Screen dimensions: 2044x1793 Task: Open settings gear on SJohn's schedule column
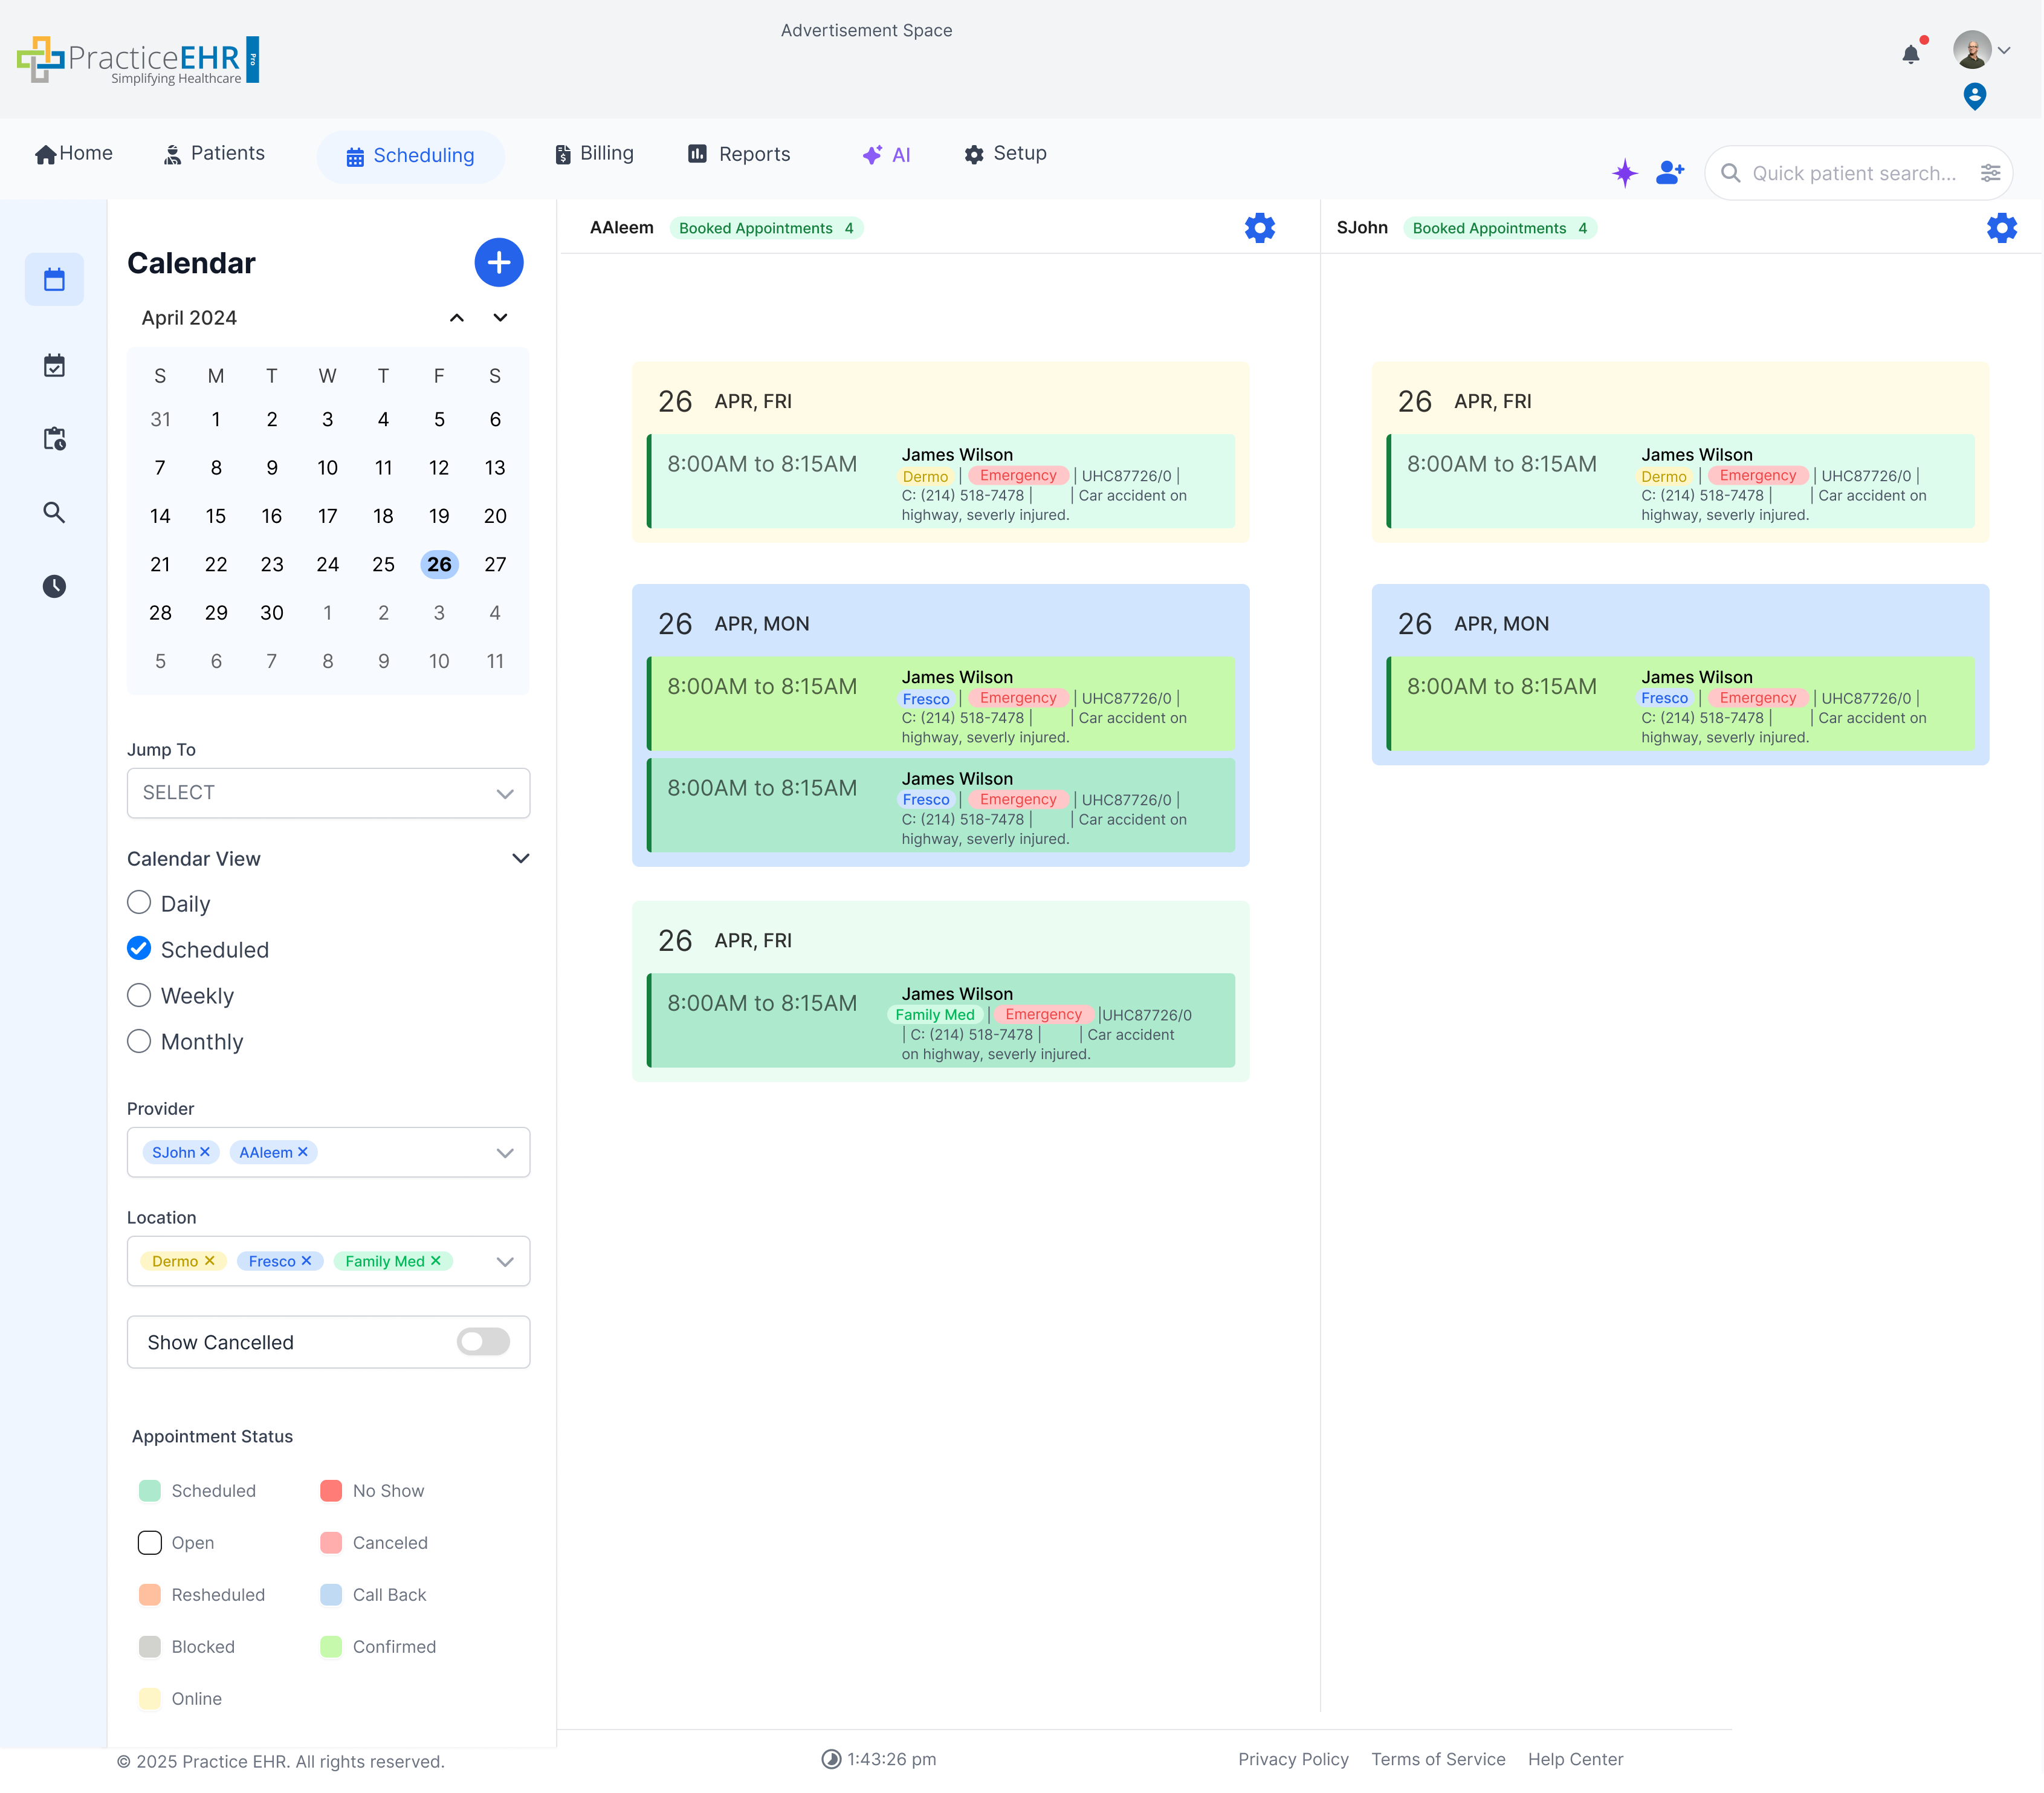tap(2001, 227)
